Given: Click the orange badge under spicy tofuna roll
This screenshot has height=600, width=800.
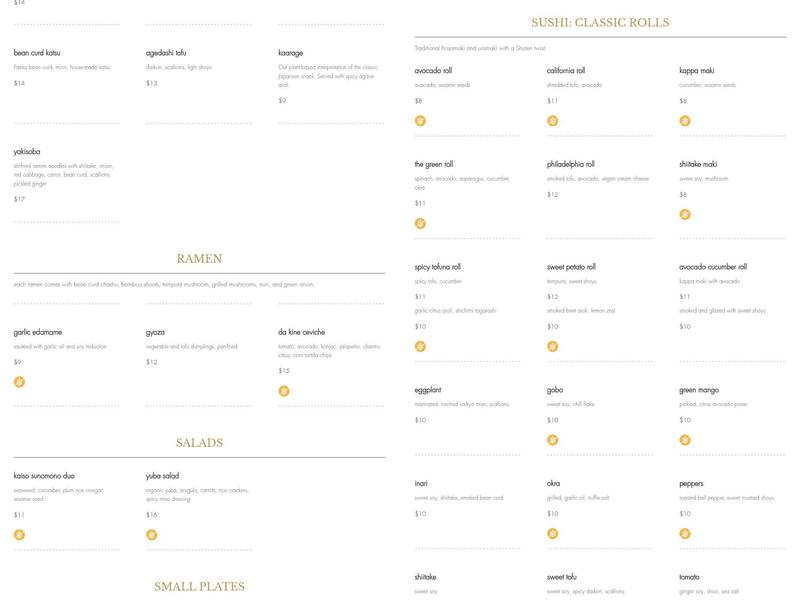Looking at the screenshot, I should coord(420,347).
